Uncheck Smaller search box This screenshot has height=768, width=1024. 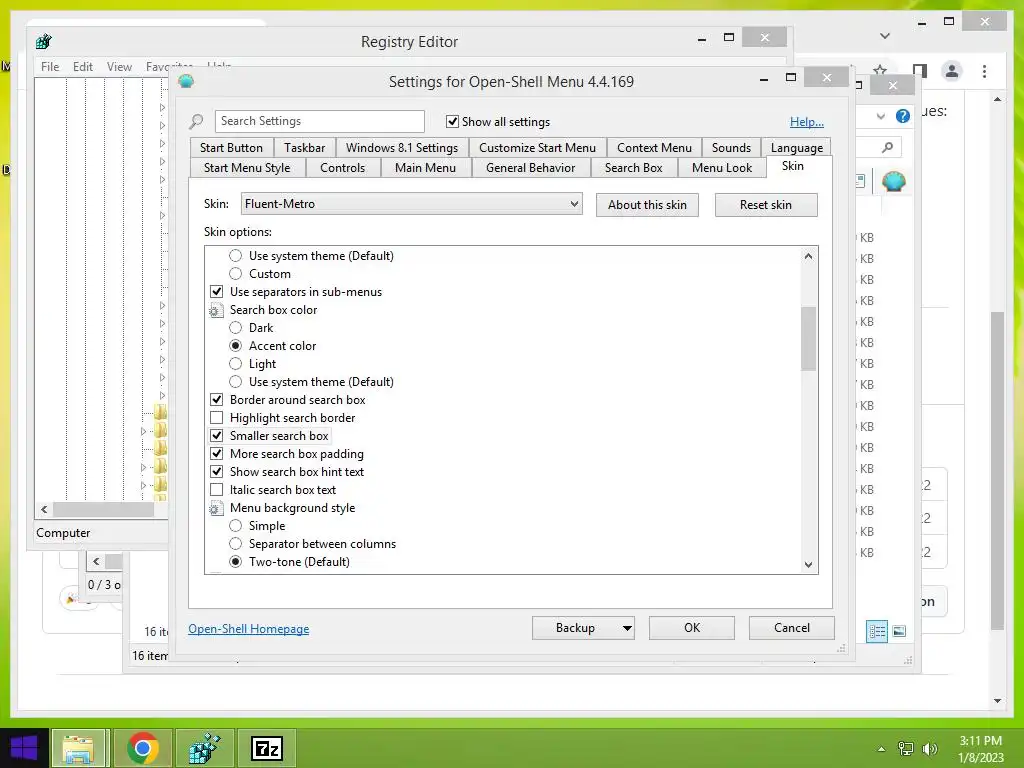point(217,436)
